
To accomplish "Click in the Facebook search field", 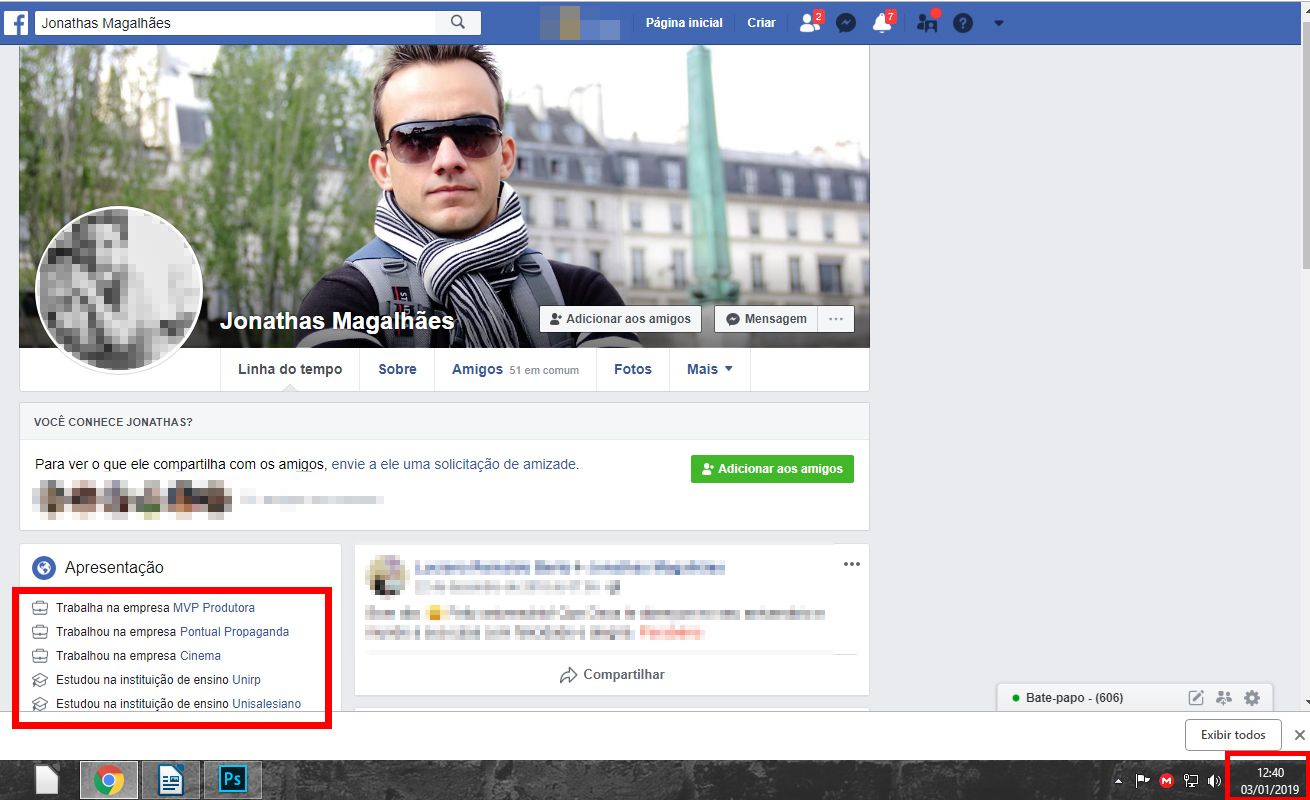I will click(x=235, y=22).
